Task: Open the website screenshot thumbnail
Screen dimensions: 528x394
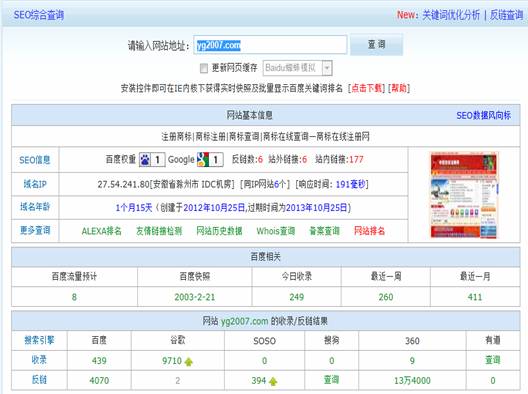Action: pos(464,195)
